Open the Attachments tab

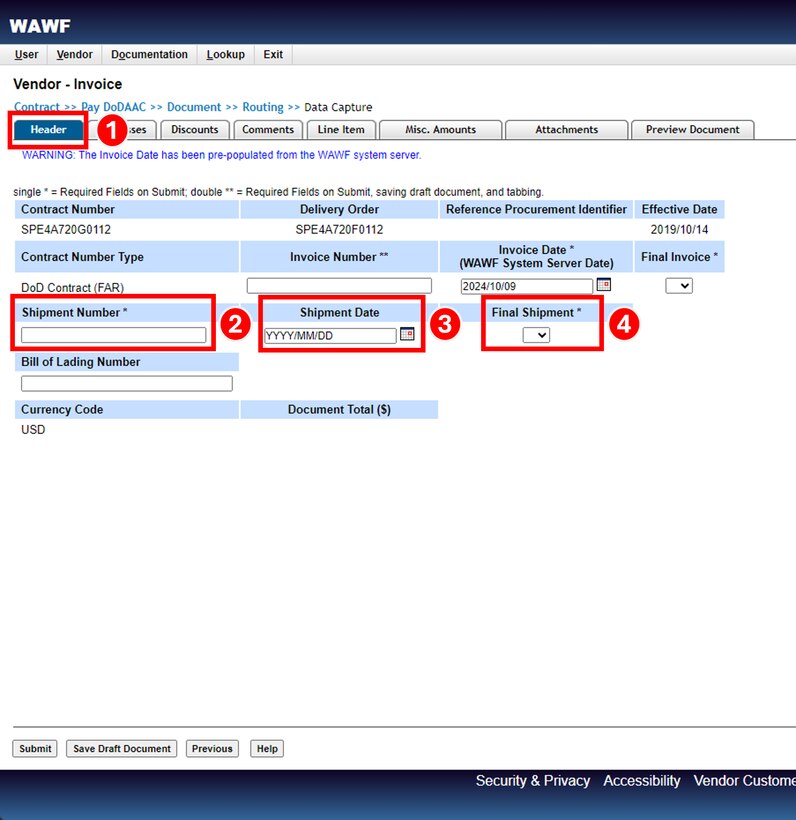pos(566,130)
